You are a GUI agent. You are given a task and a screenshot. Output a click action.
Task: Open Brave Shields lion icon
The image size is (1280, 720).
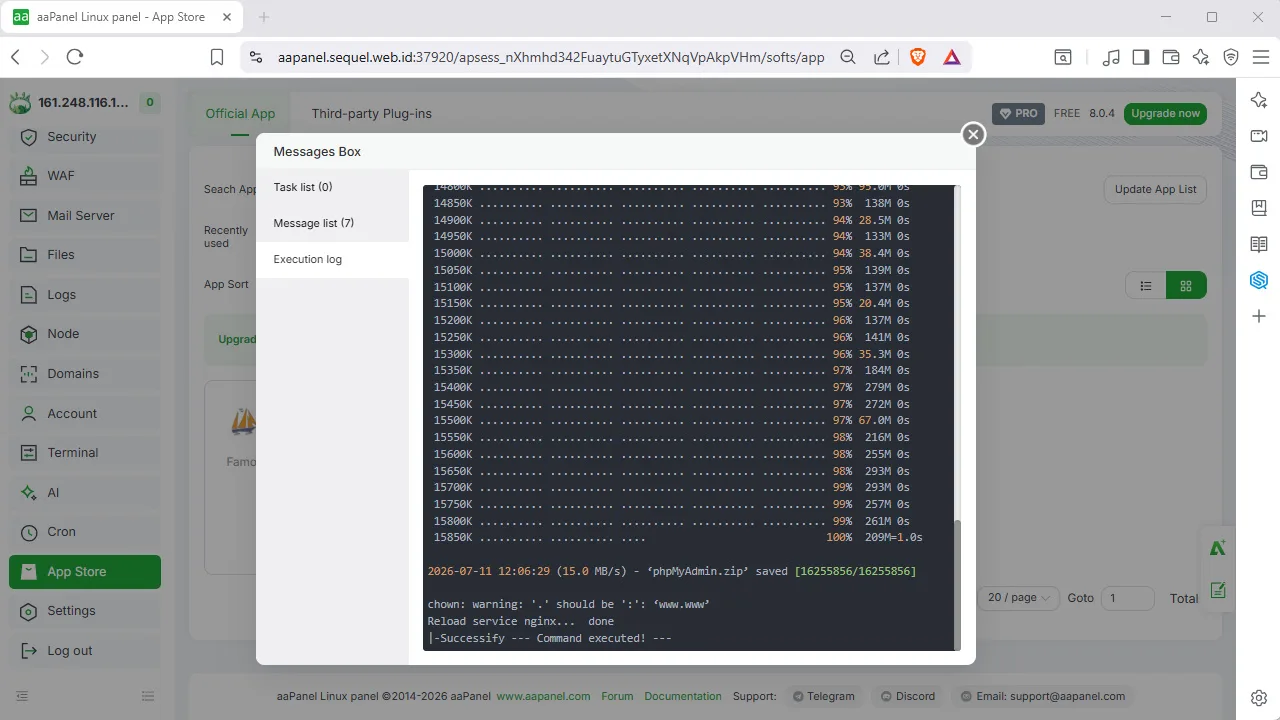click(x=918, y=57)
